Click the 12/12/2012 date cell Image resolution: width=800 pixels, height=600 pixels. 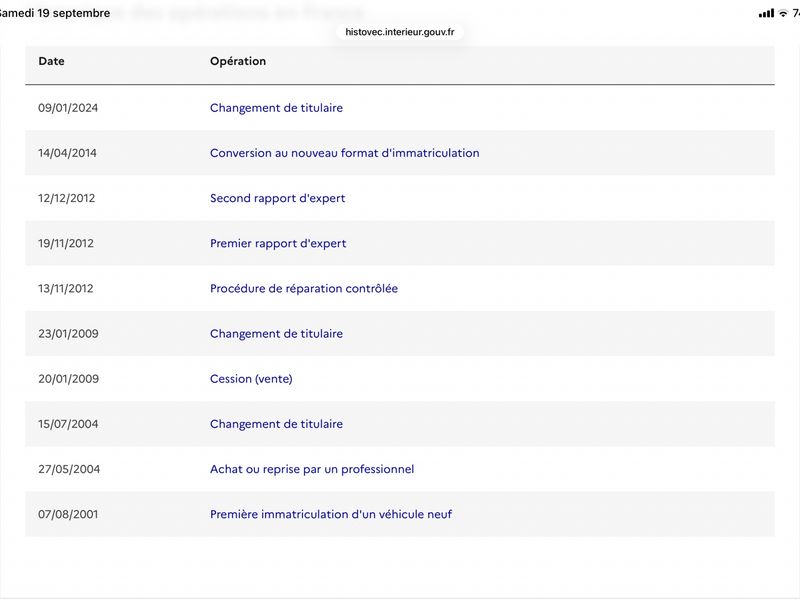click(66, 198)
